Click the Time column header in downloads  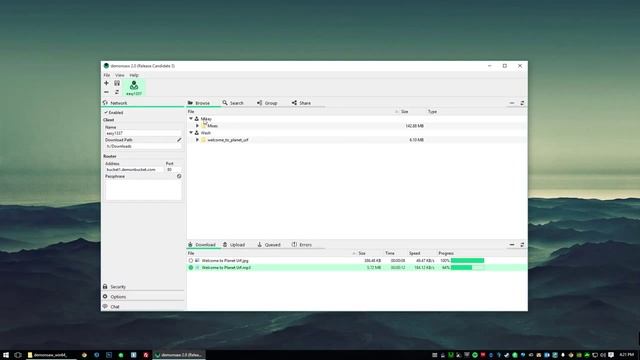(x=390, y=253)
